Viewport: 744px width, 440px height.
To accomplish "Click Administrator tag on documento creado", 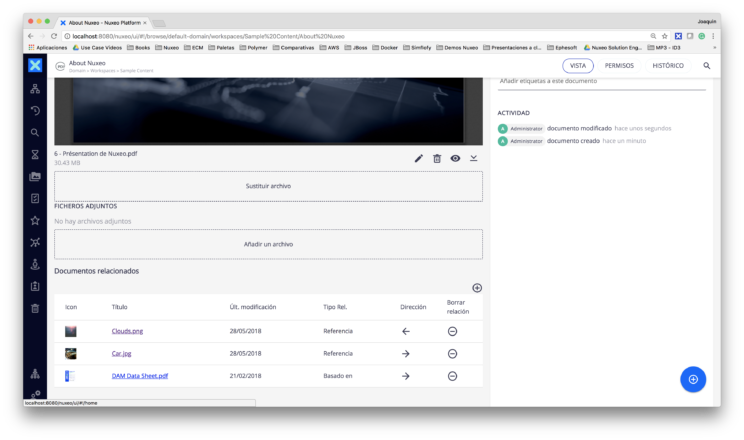I will pyautogui.click(x=526, y=141).
